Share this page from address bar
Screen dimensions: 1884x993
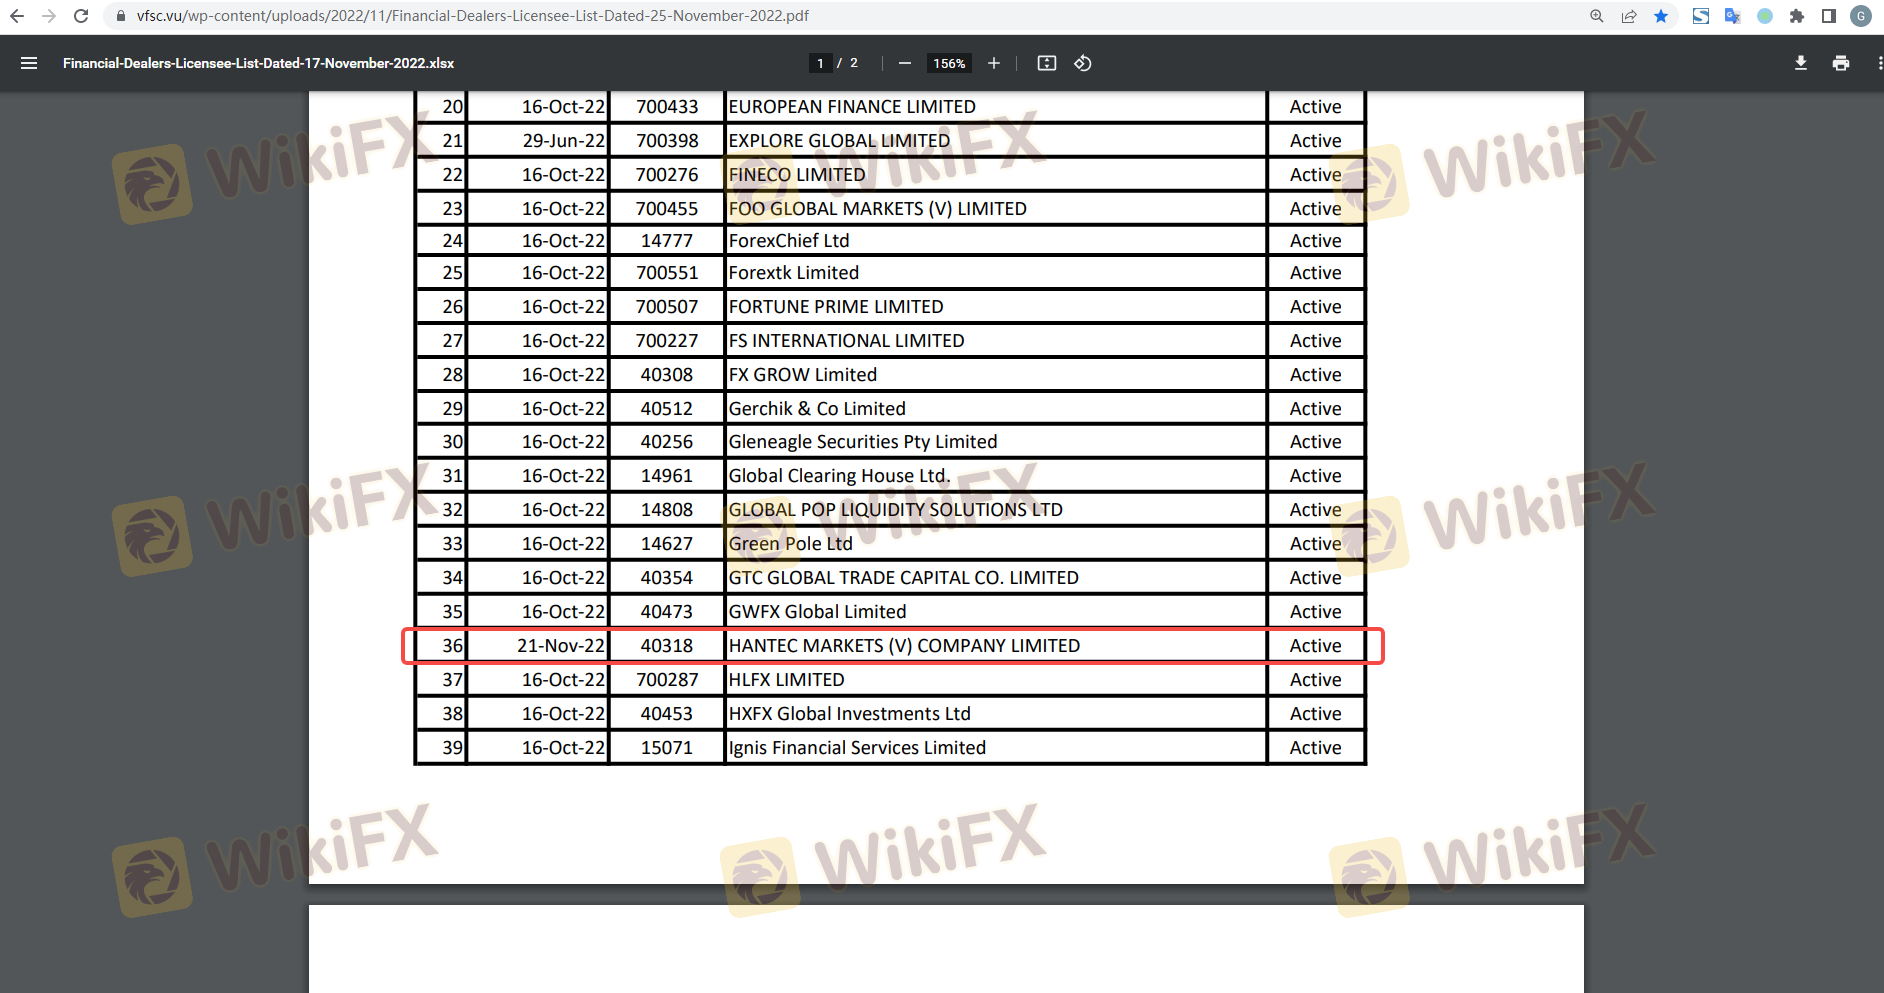[1629, 16]
